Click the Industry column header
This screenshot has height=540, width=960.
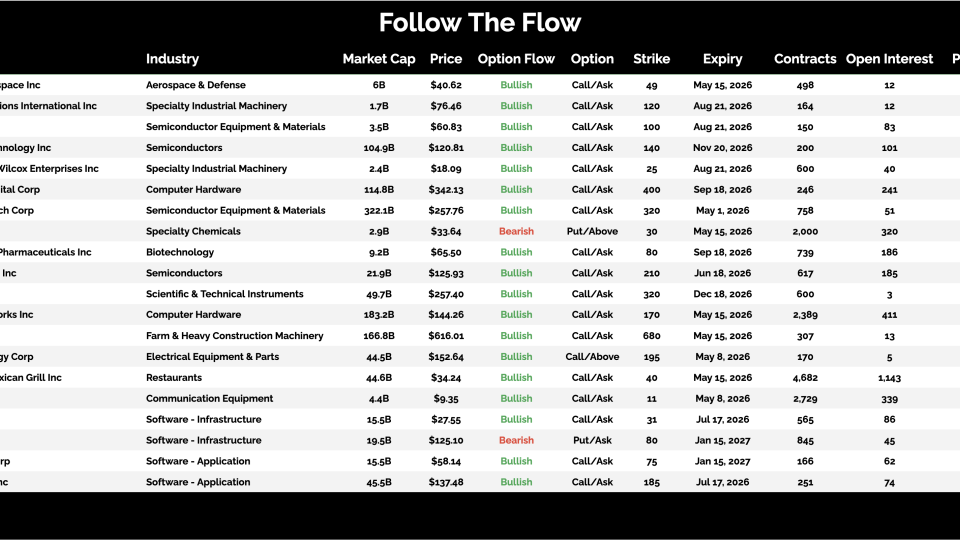172,59
